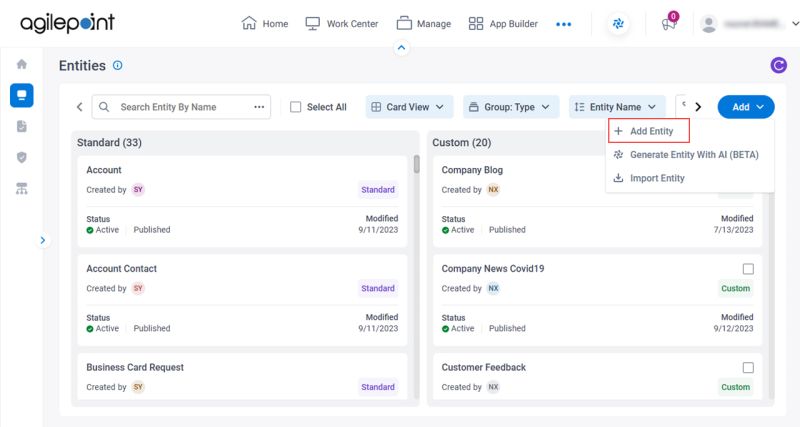
Task: Click modified date 7/13/2023
Action: pos(733,230)
